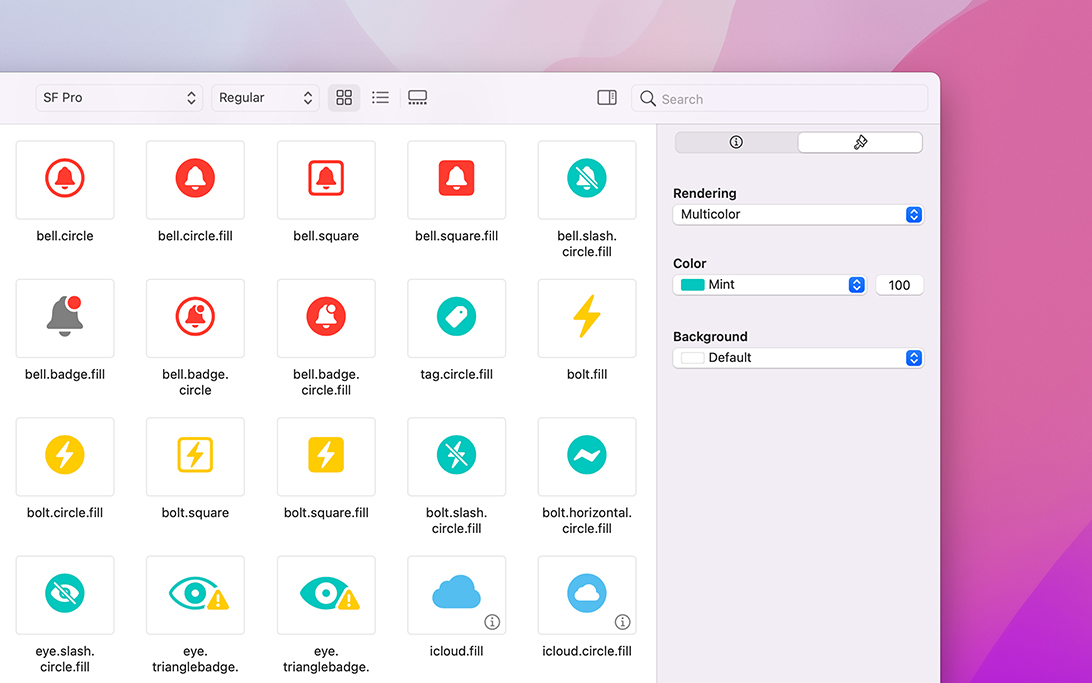Screen dimensions: 1092x683
Task: Click the tag.circle.fill label text
Action: click(x=456, y=375)
